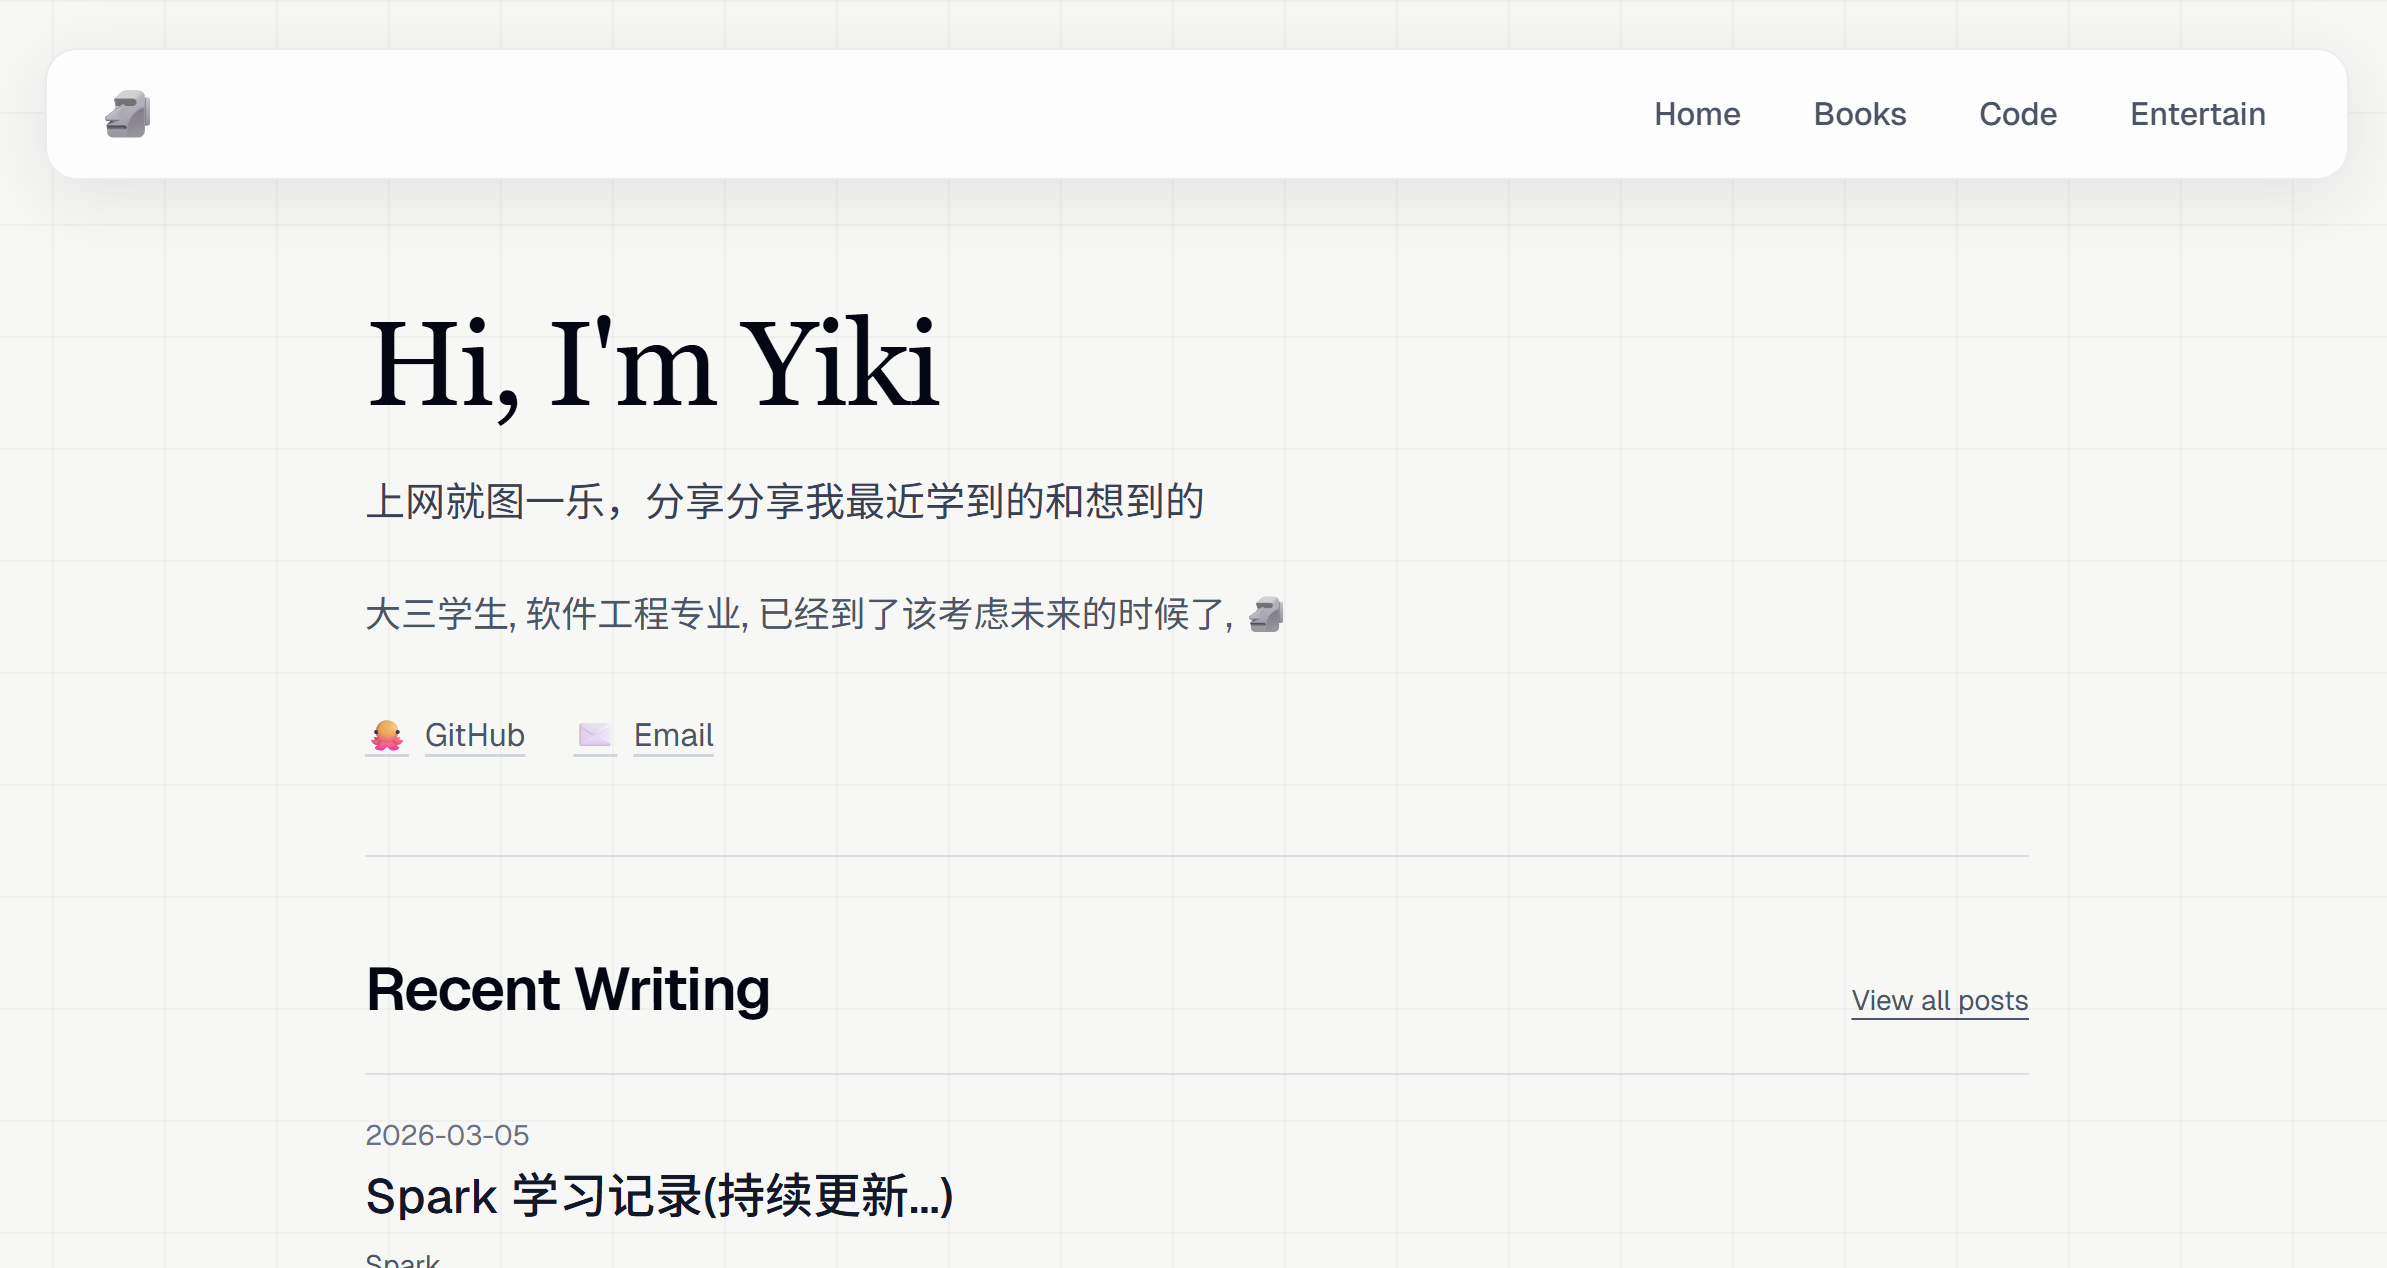Click the 2026-03-05 post date

point(447,1135)
